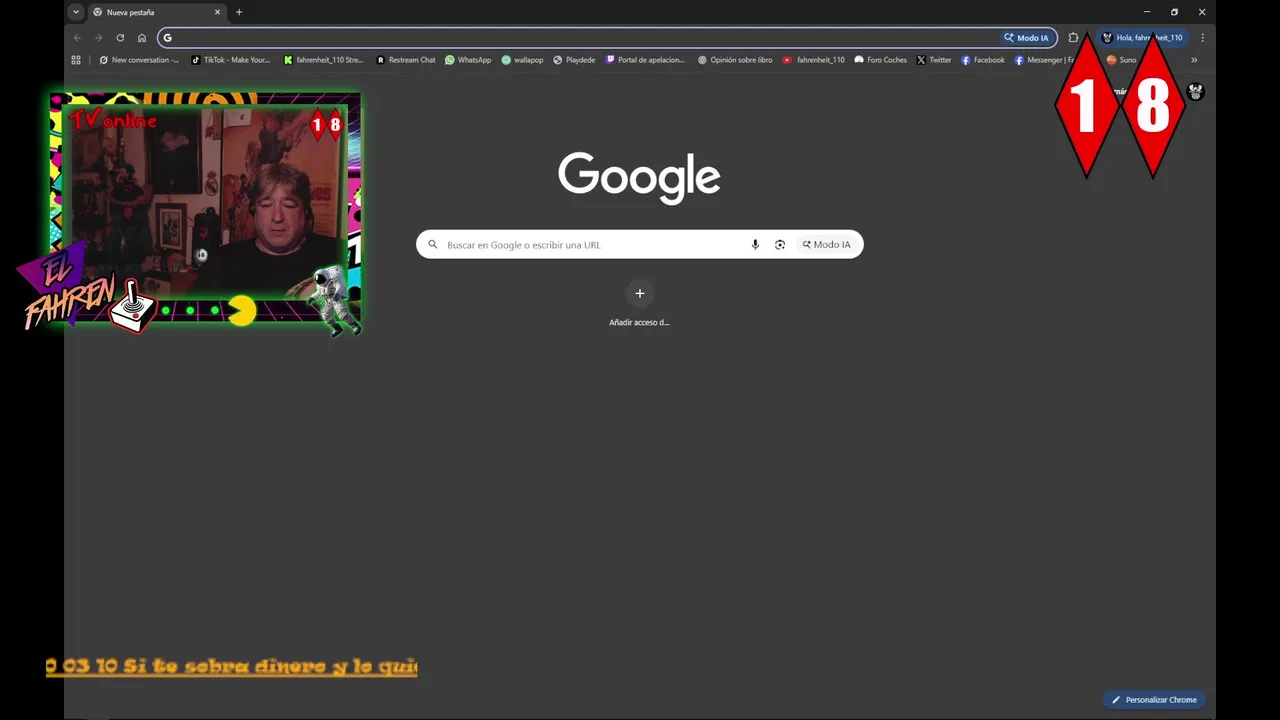Select the Nueva pestaña tab
1280x720 pixels.
[157, 12]
